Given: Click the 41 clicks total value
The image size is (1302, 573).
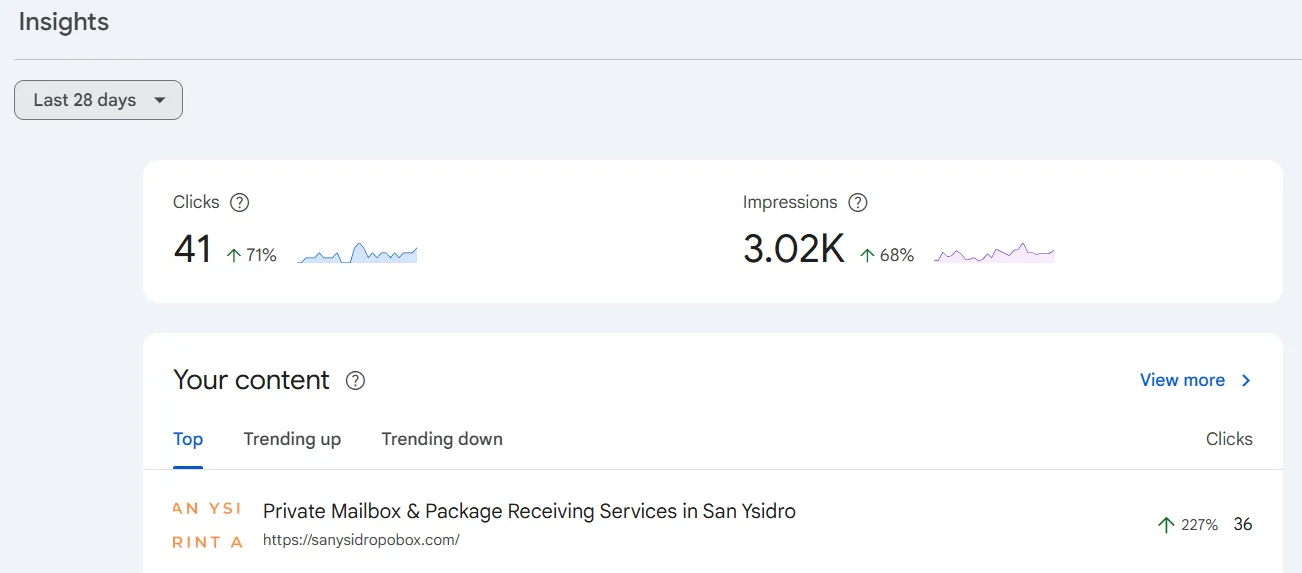Looking at the screenshot, I should pyautogui.click(x=192, y=249).
